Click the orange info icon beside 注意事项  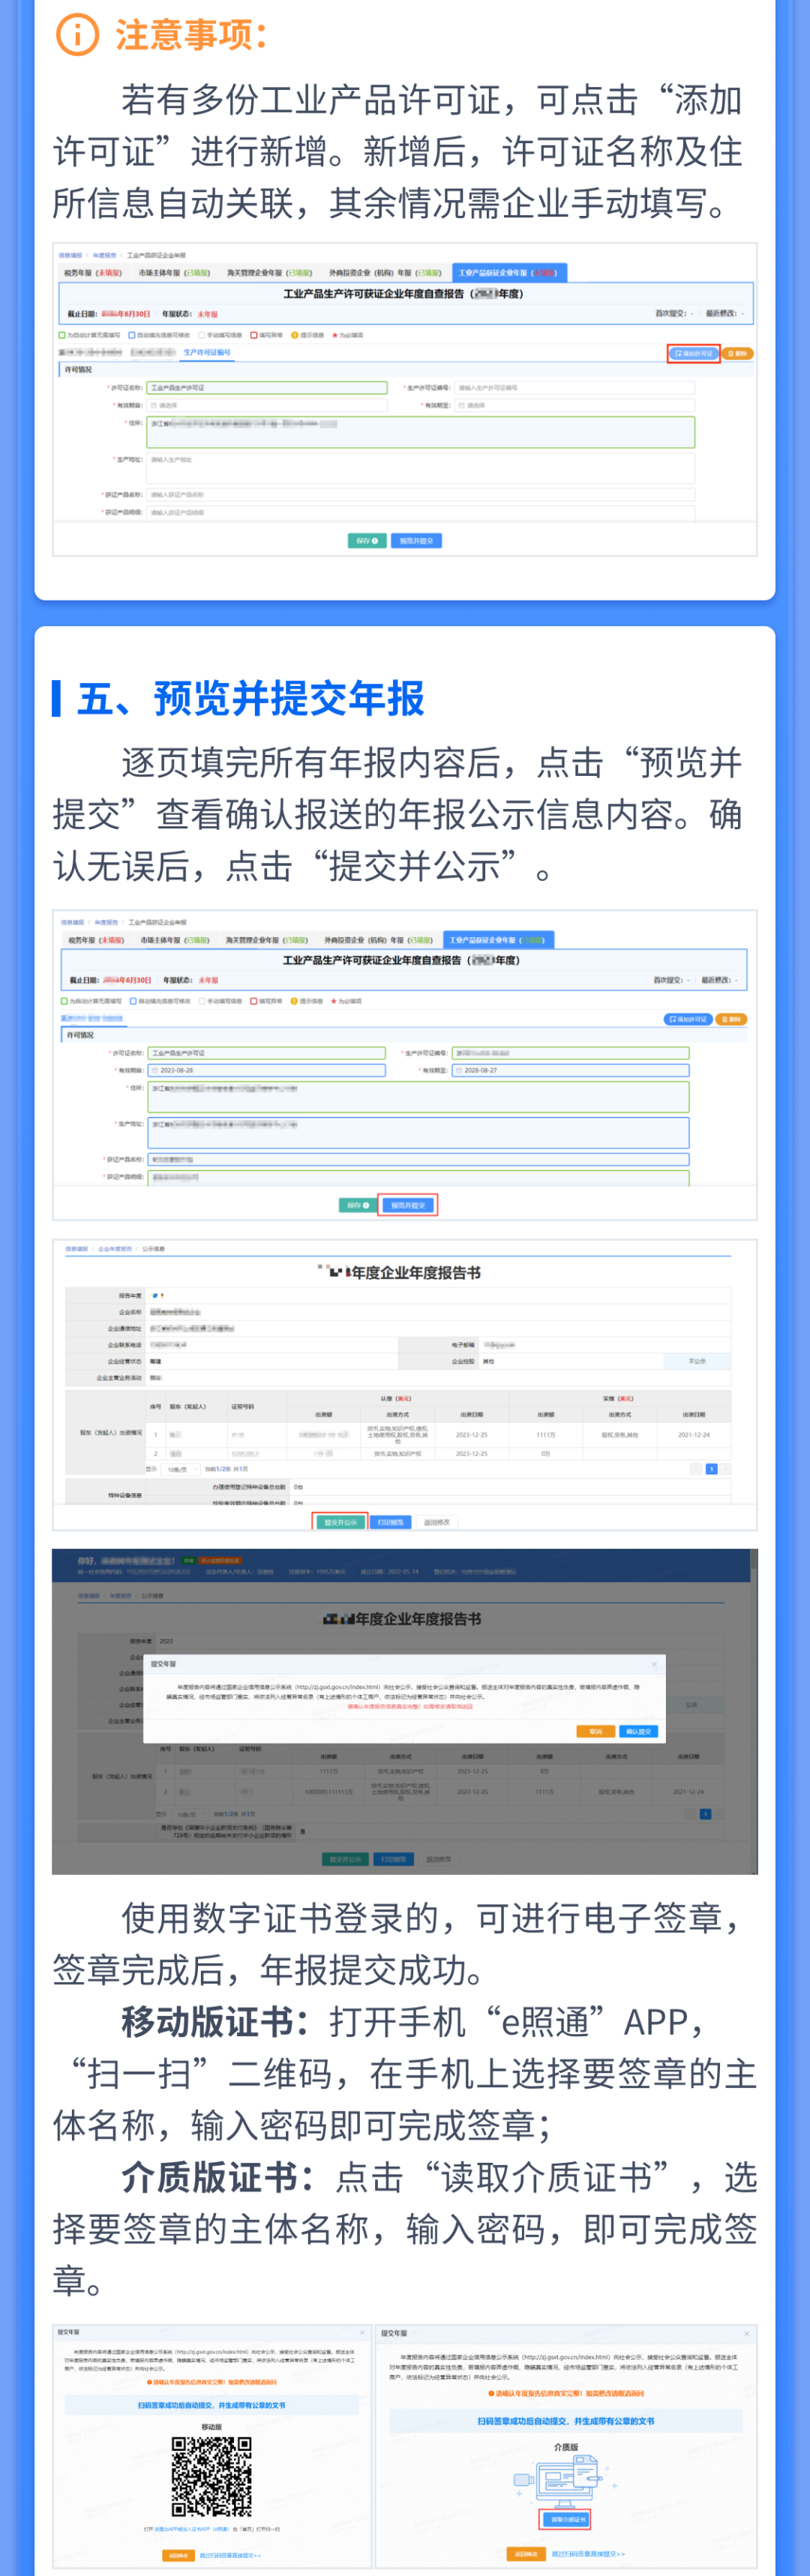pos(77,35)
